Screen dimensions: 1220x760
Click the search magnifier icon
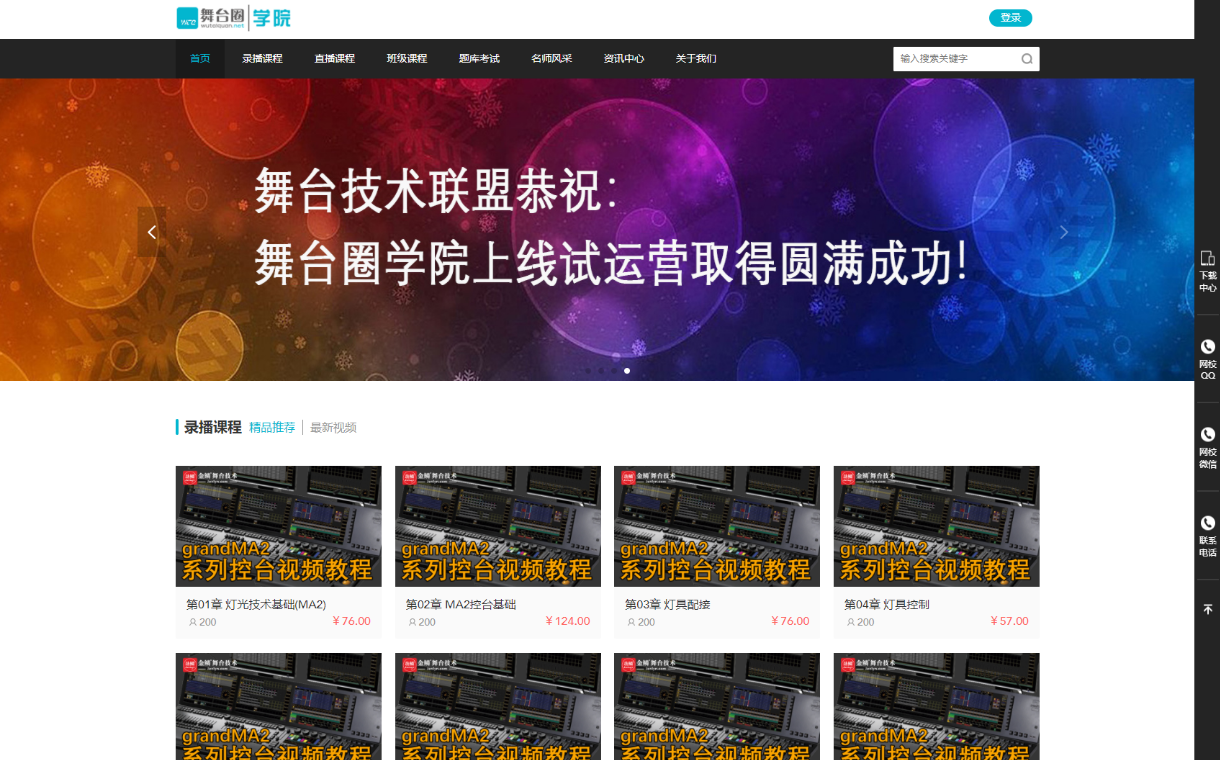[x=1026, y=59]
